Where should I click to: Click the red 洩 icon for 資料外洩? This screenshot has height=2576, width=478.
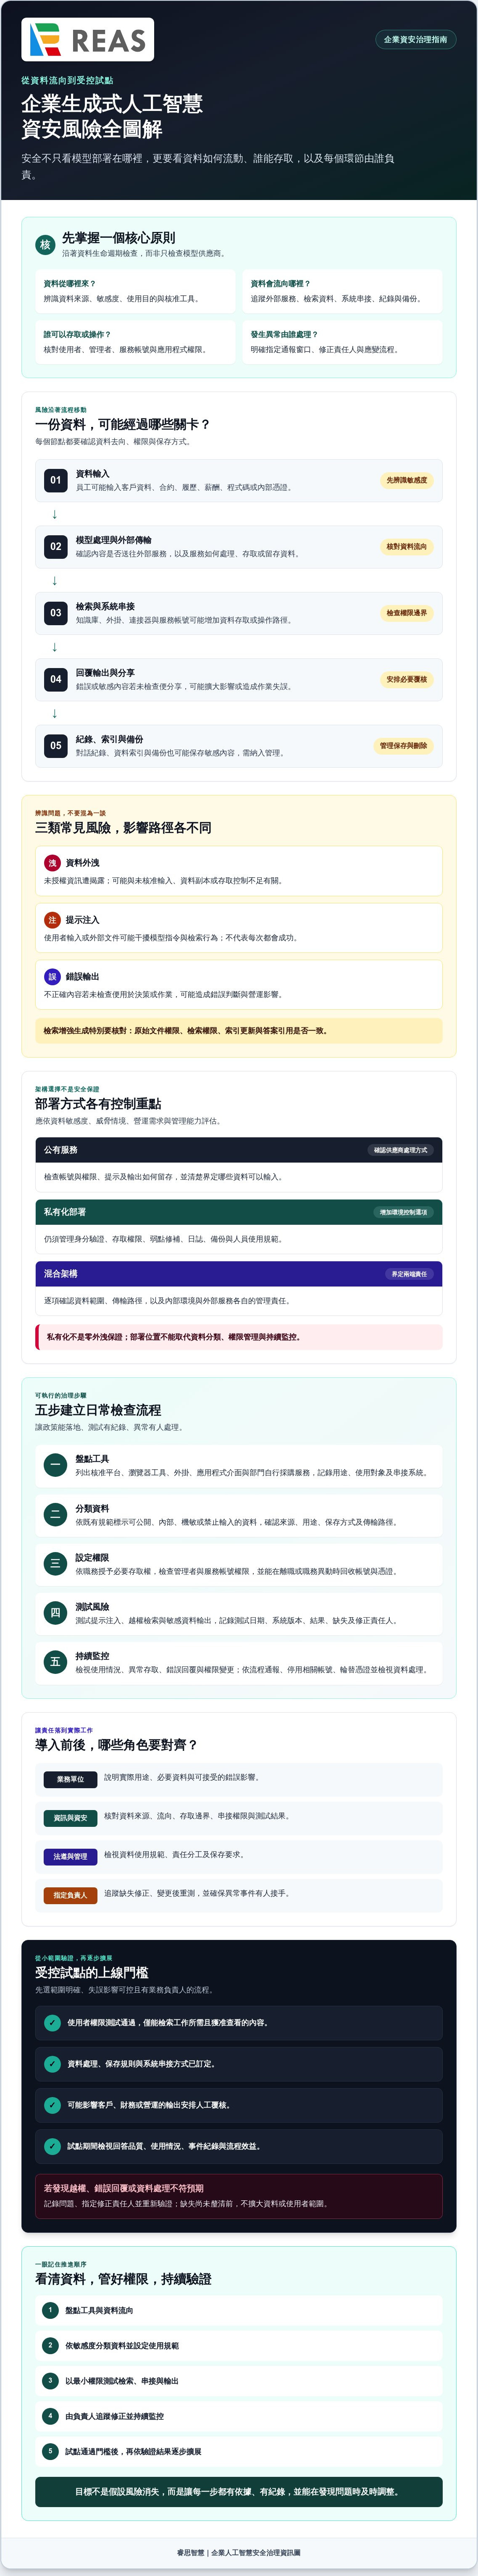[x=52, y=863]
